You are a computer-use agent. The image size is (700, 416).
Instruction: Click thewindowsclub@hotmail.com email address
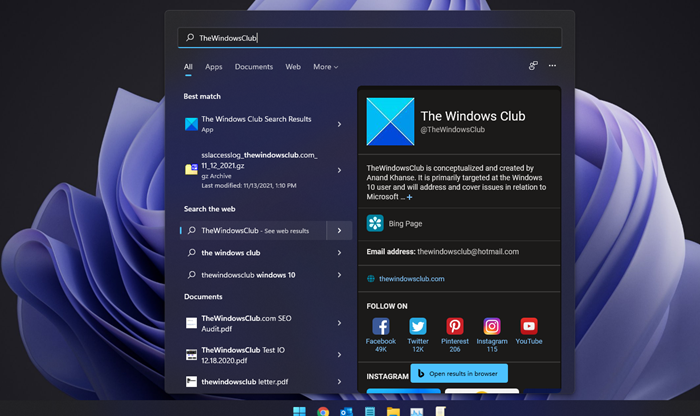[x=468, y=252]
